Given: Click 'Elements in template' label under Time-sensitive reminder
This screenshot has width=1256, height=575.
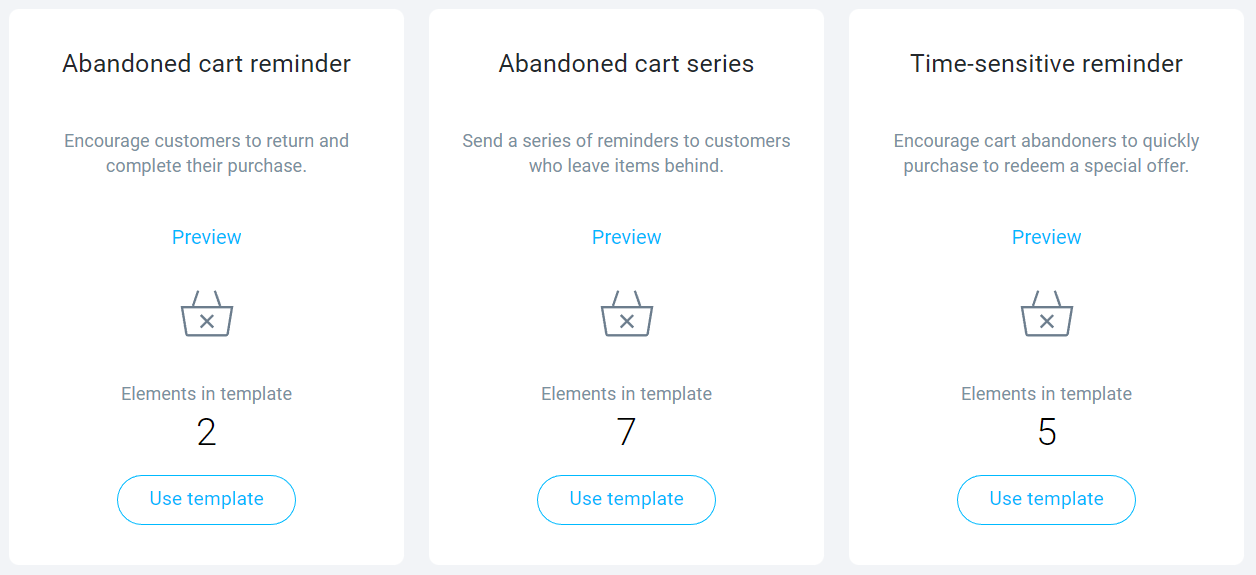Looking at the screenshot, I should (x=1047, y=394).
